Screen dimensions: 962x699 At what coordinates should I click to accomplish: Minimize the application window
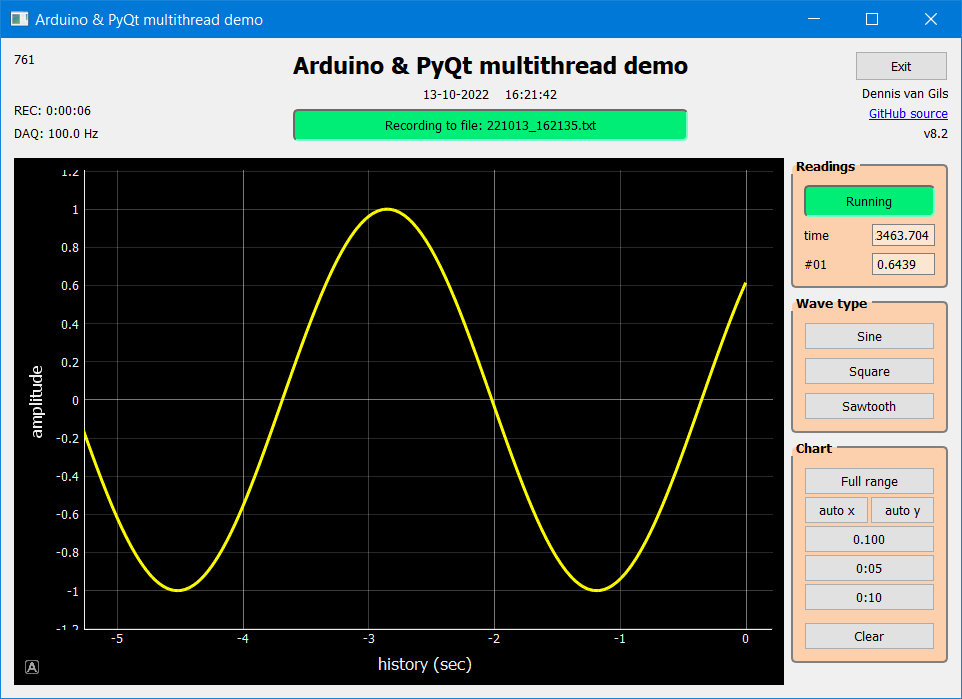point(814,19)
